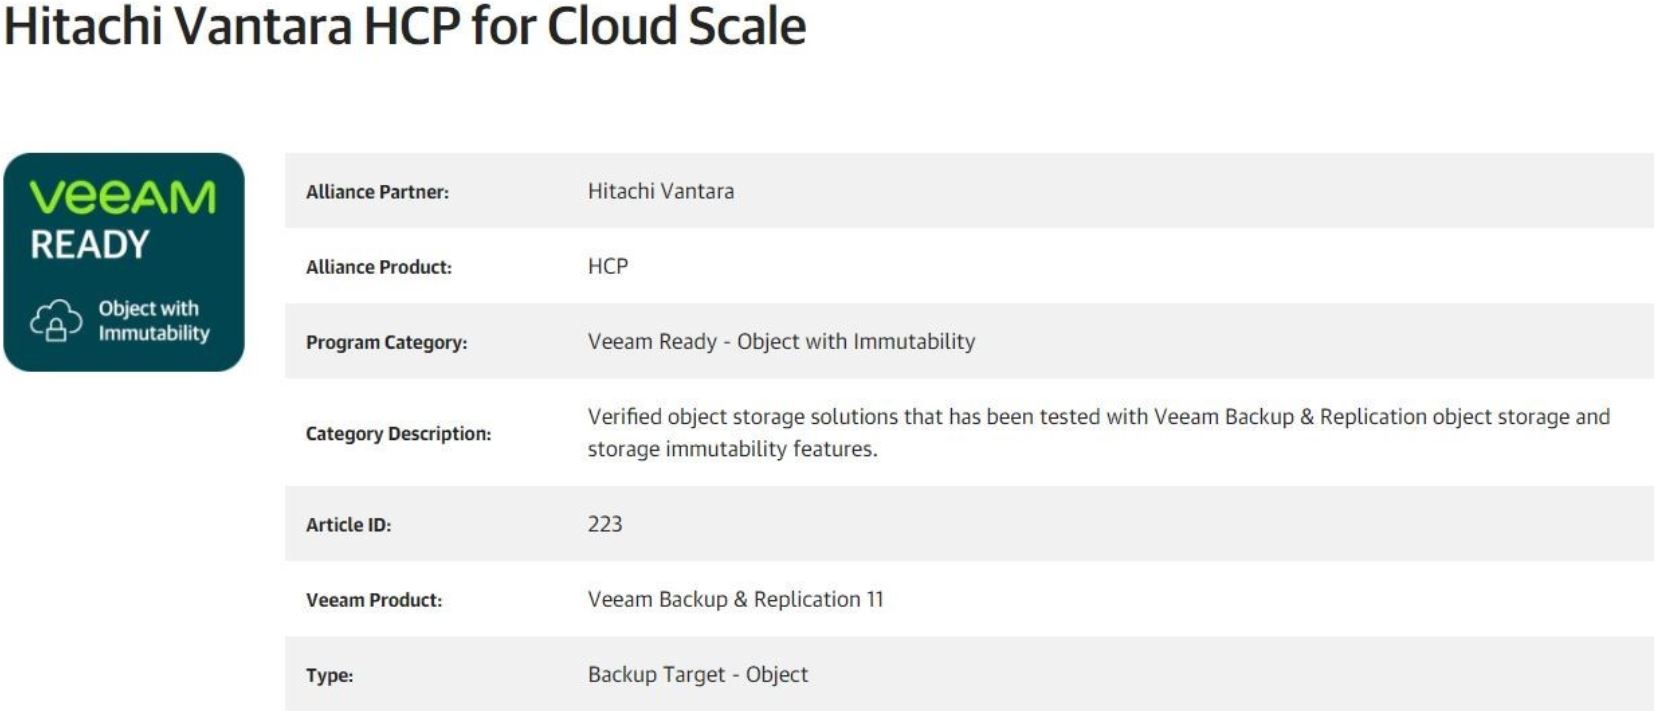Image resolution: width=1668 pixels, height=722 pixels.
Task: Click the verified object storage description text
Action: point(1099,432)
